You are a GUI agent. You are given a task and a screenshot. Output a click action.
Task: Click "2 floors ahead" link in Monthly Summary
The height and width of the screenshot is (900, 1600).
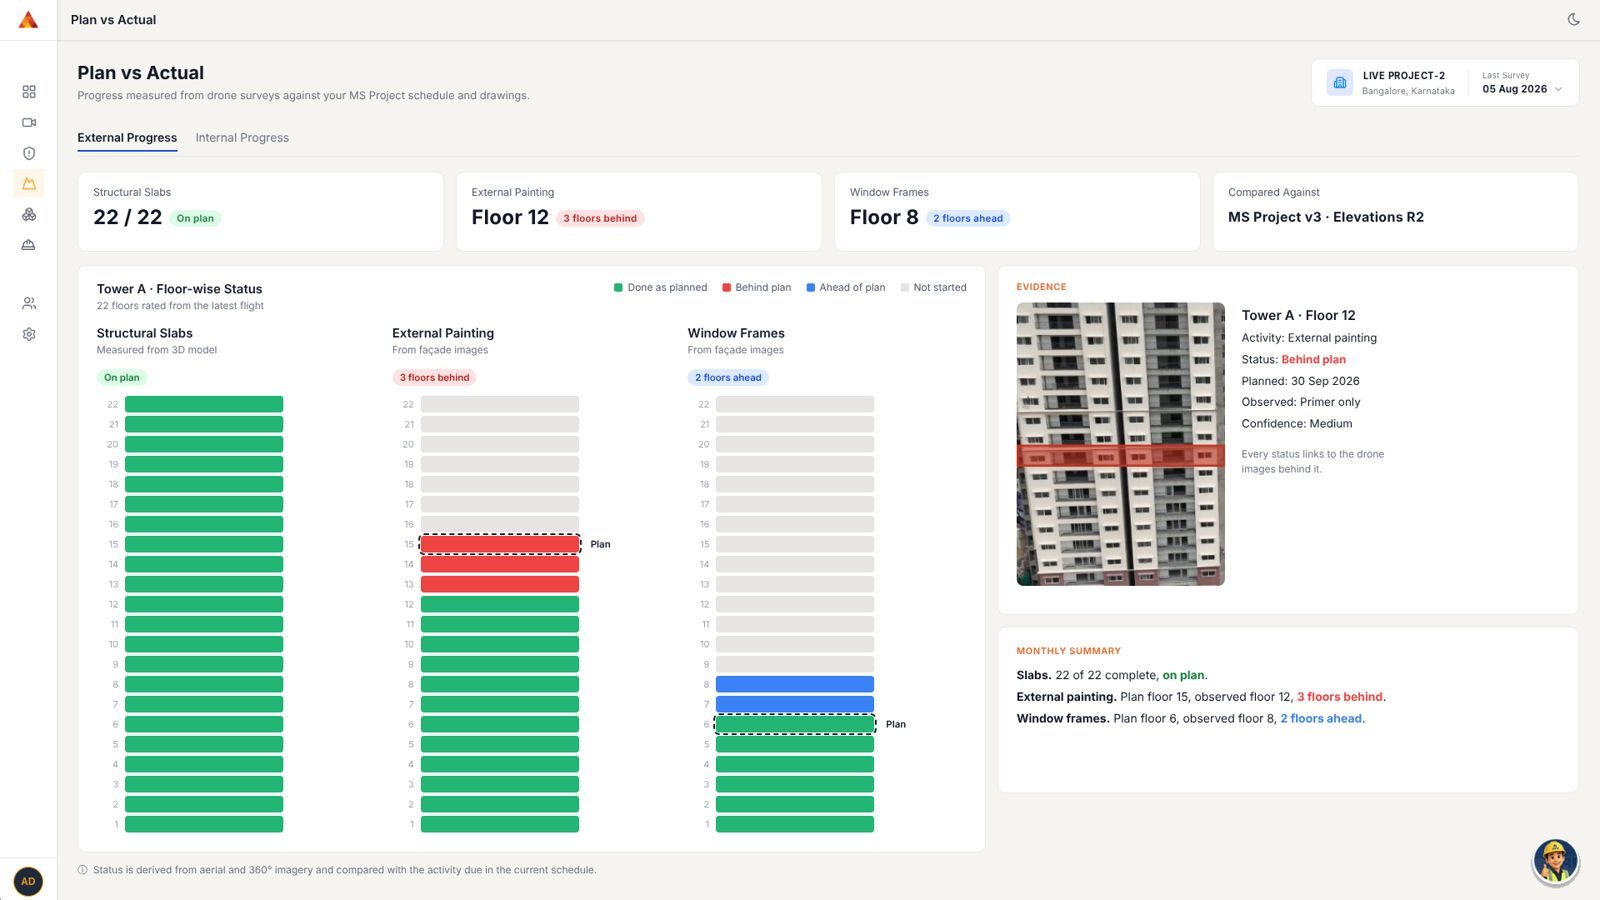tap(1321, 718)
